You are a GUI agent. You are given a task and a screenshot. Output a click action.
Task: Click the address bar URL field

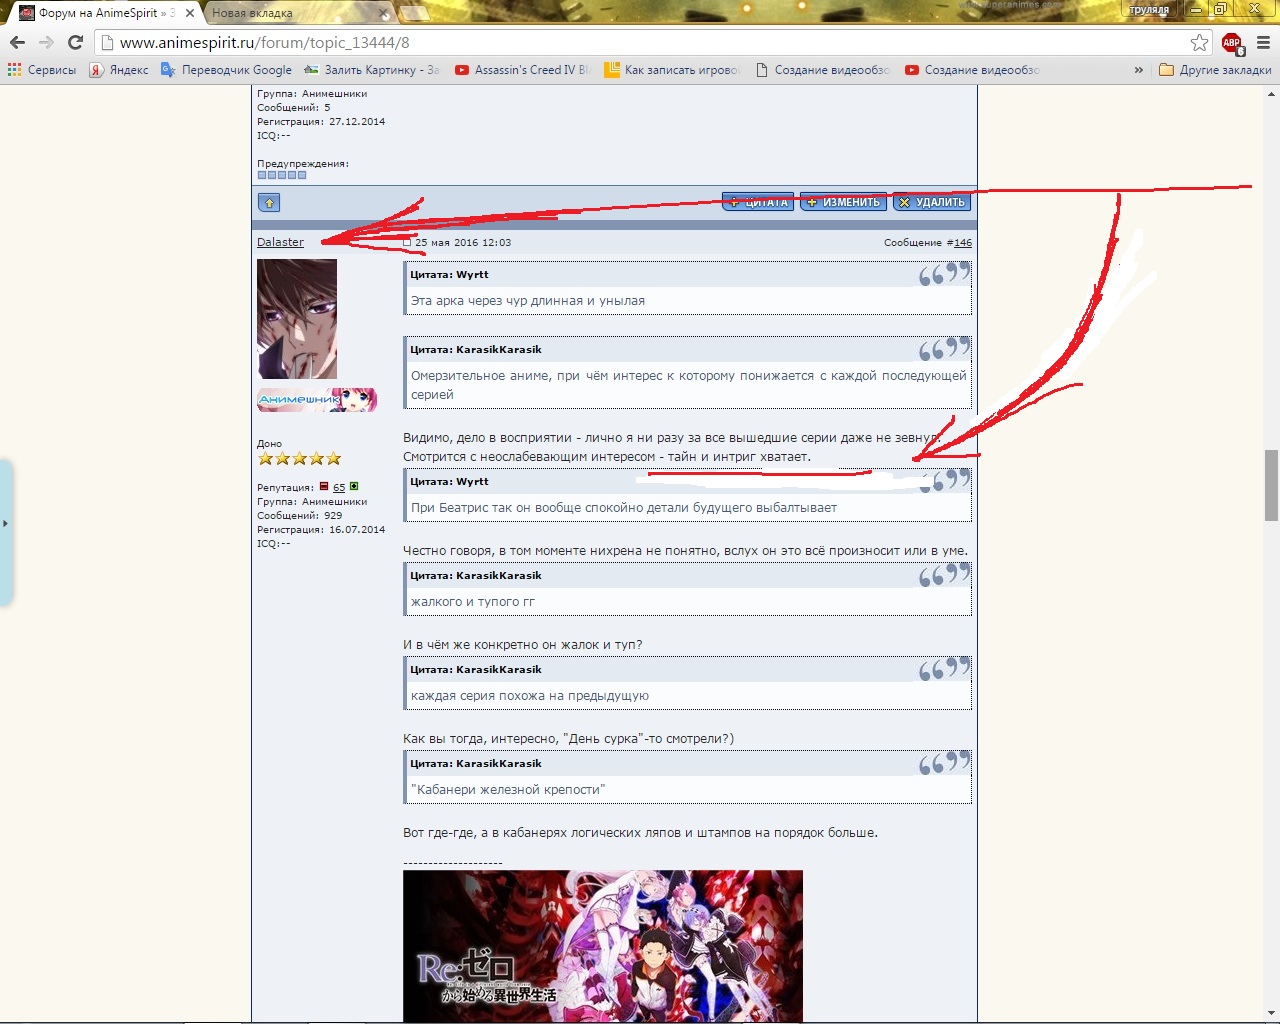(x=640, y=42)
